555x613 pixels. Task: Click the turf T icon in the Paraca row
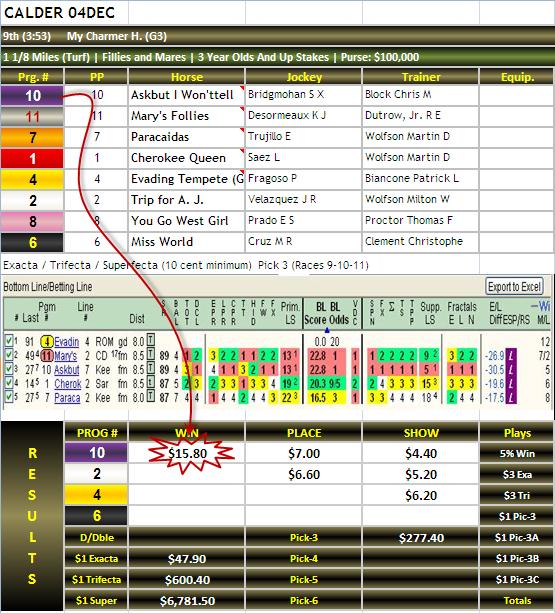point(151,397)
